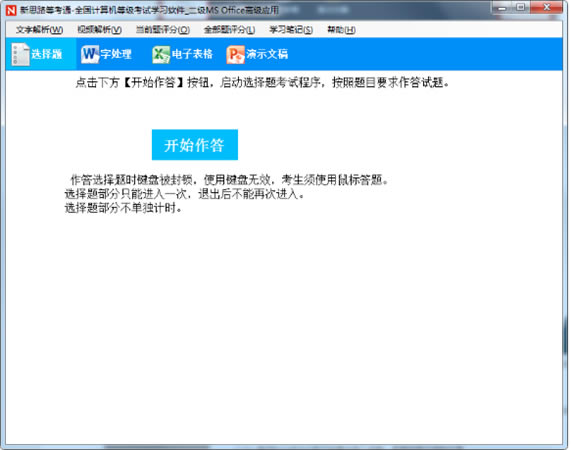The height and width of the screenshot is (450, 571).
Task: Open the 帮助(H) menu
Action: coord(341,29)
